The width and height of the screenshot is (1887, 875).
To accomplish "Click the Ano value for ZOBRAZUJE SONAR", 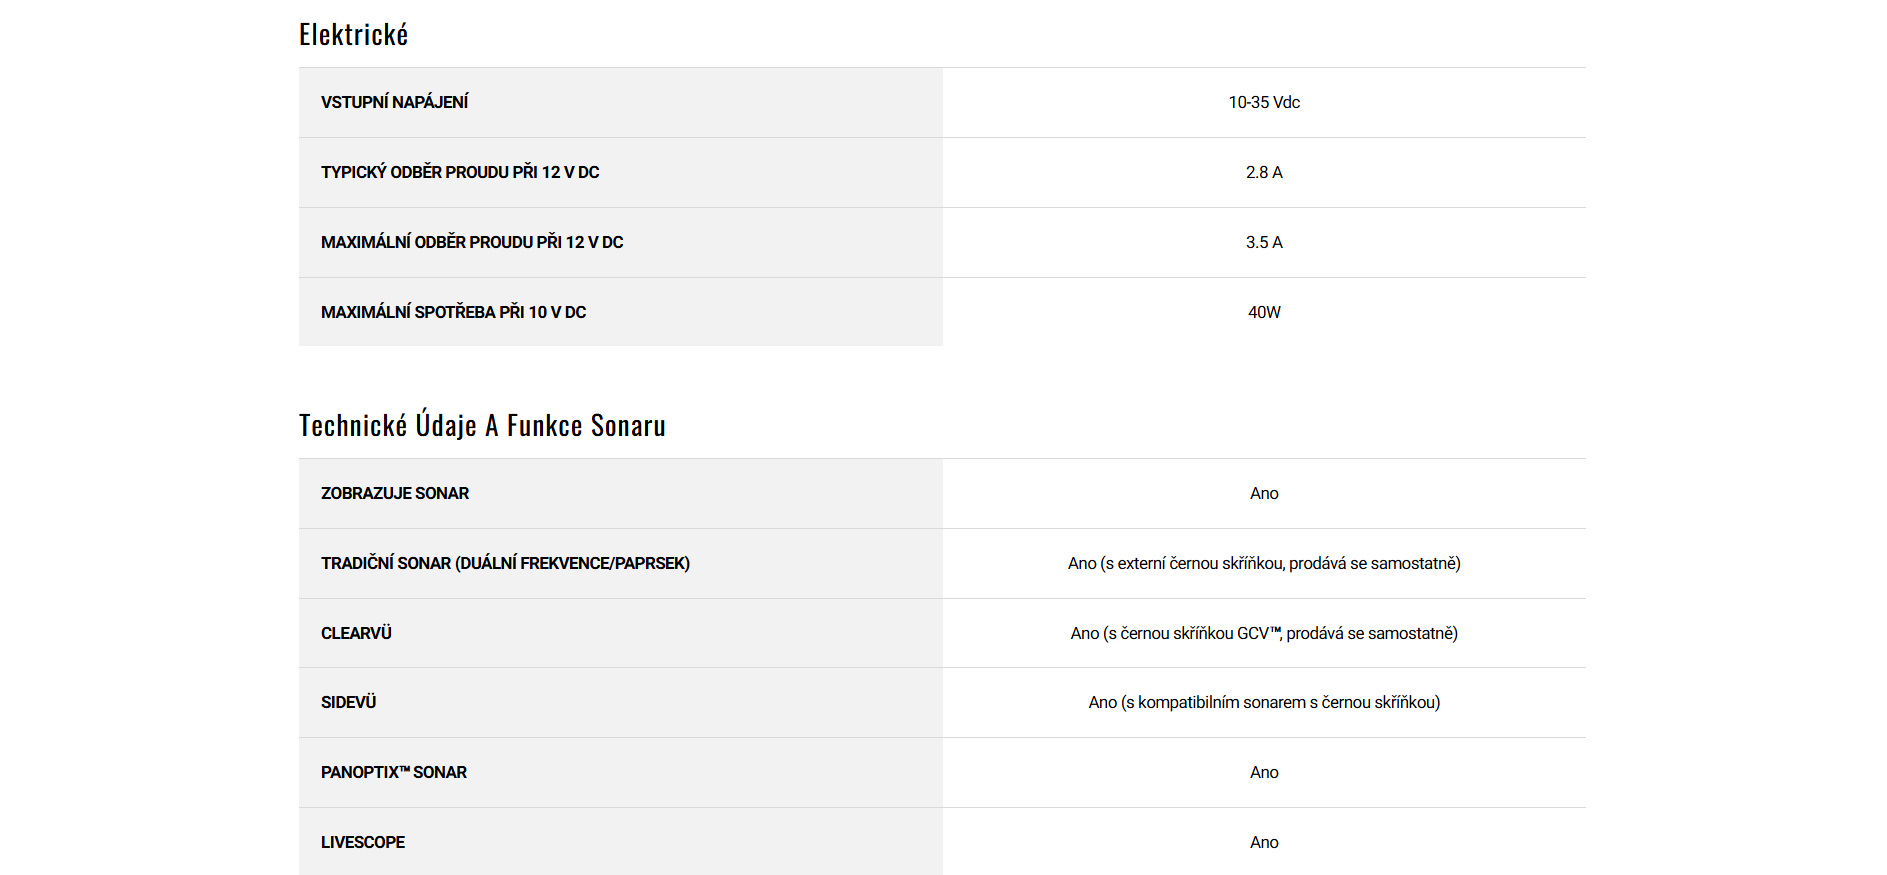I will [x=1264, y=493].
